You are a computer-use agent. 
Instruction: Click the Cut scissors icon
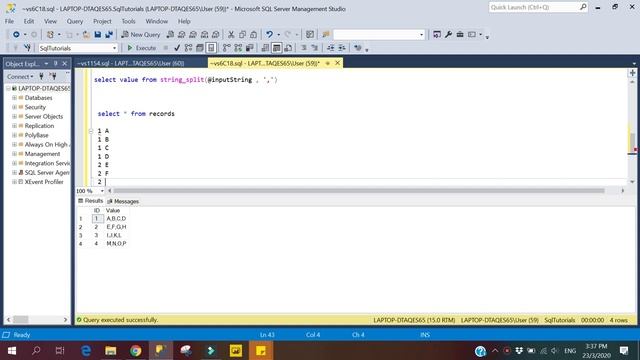click(x=231, y=35)
